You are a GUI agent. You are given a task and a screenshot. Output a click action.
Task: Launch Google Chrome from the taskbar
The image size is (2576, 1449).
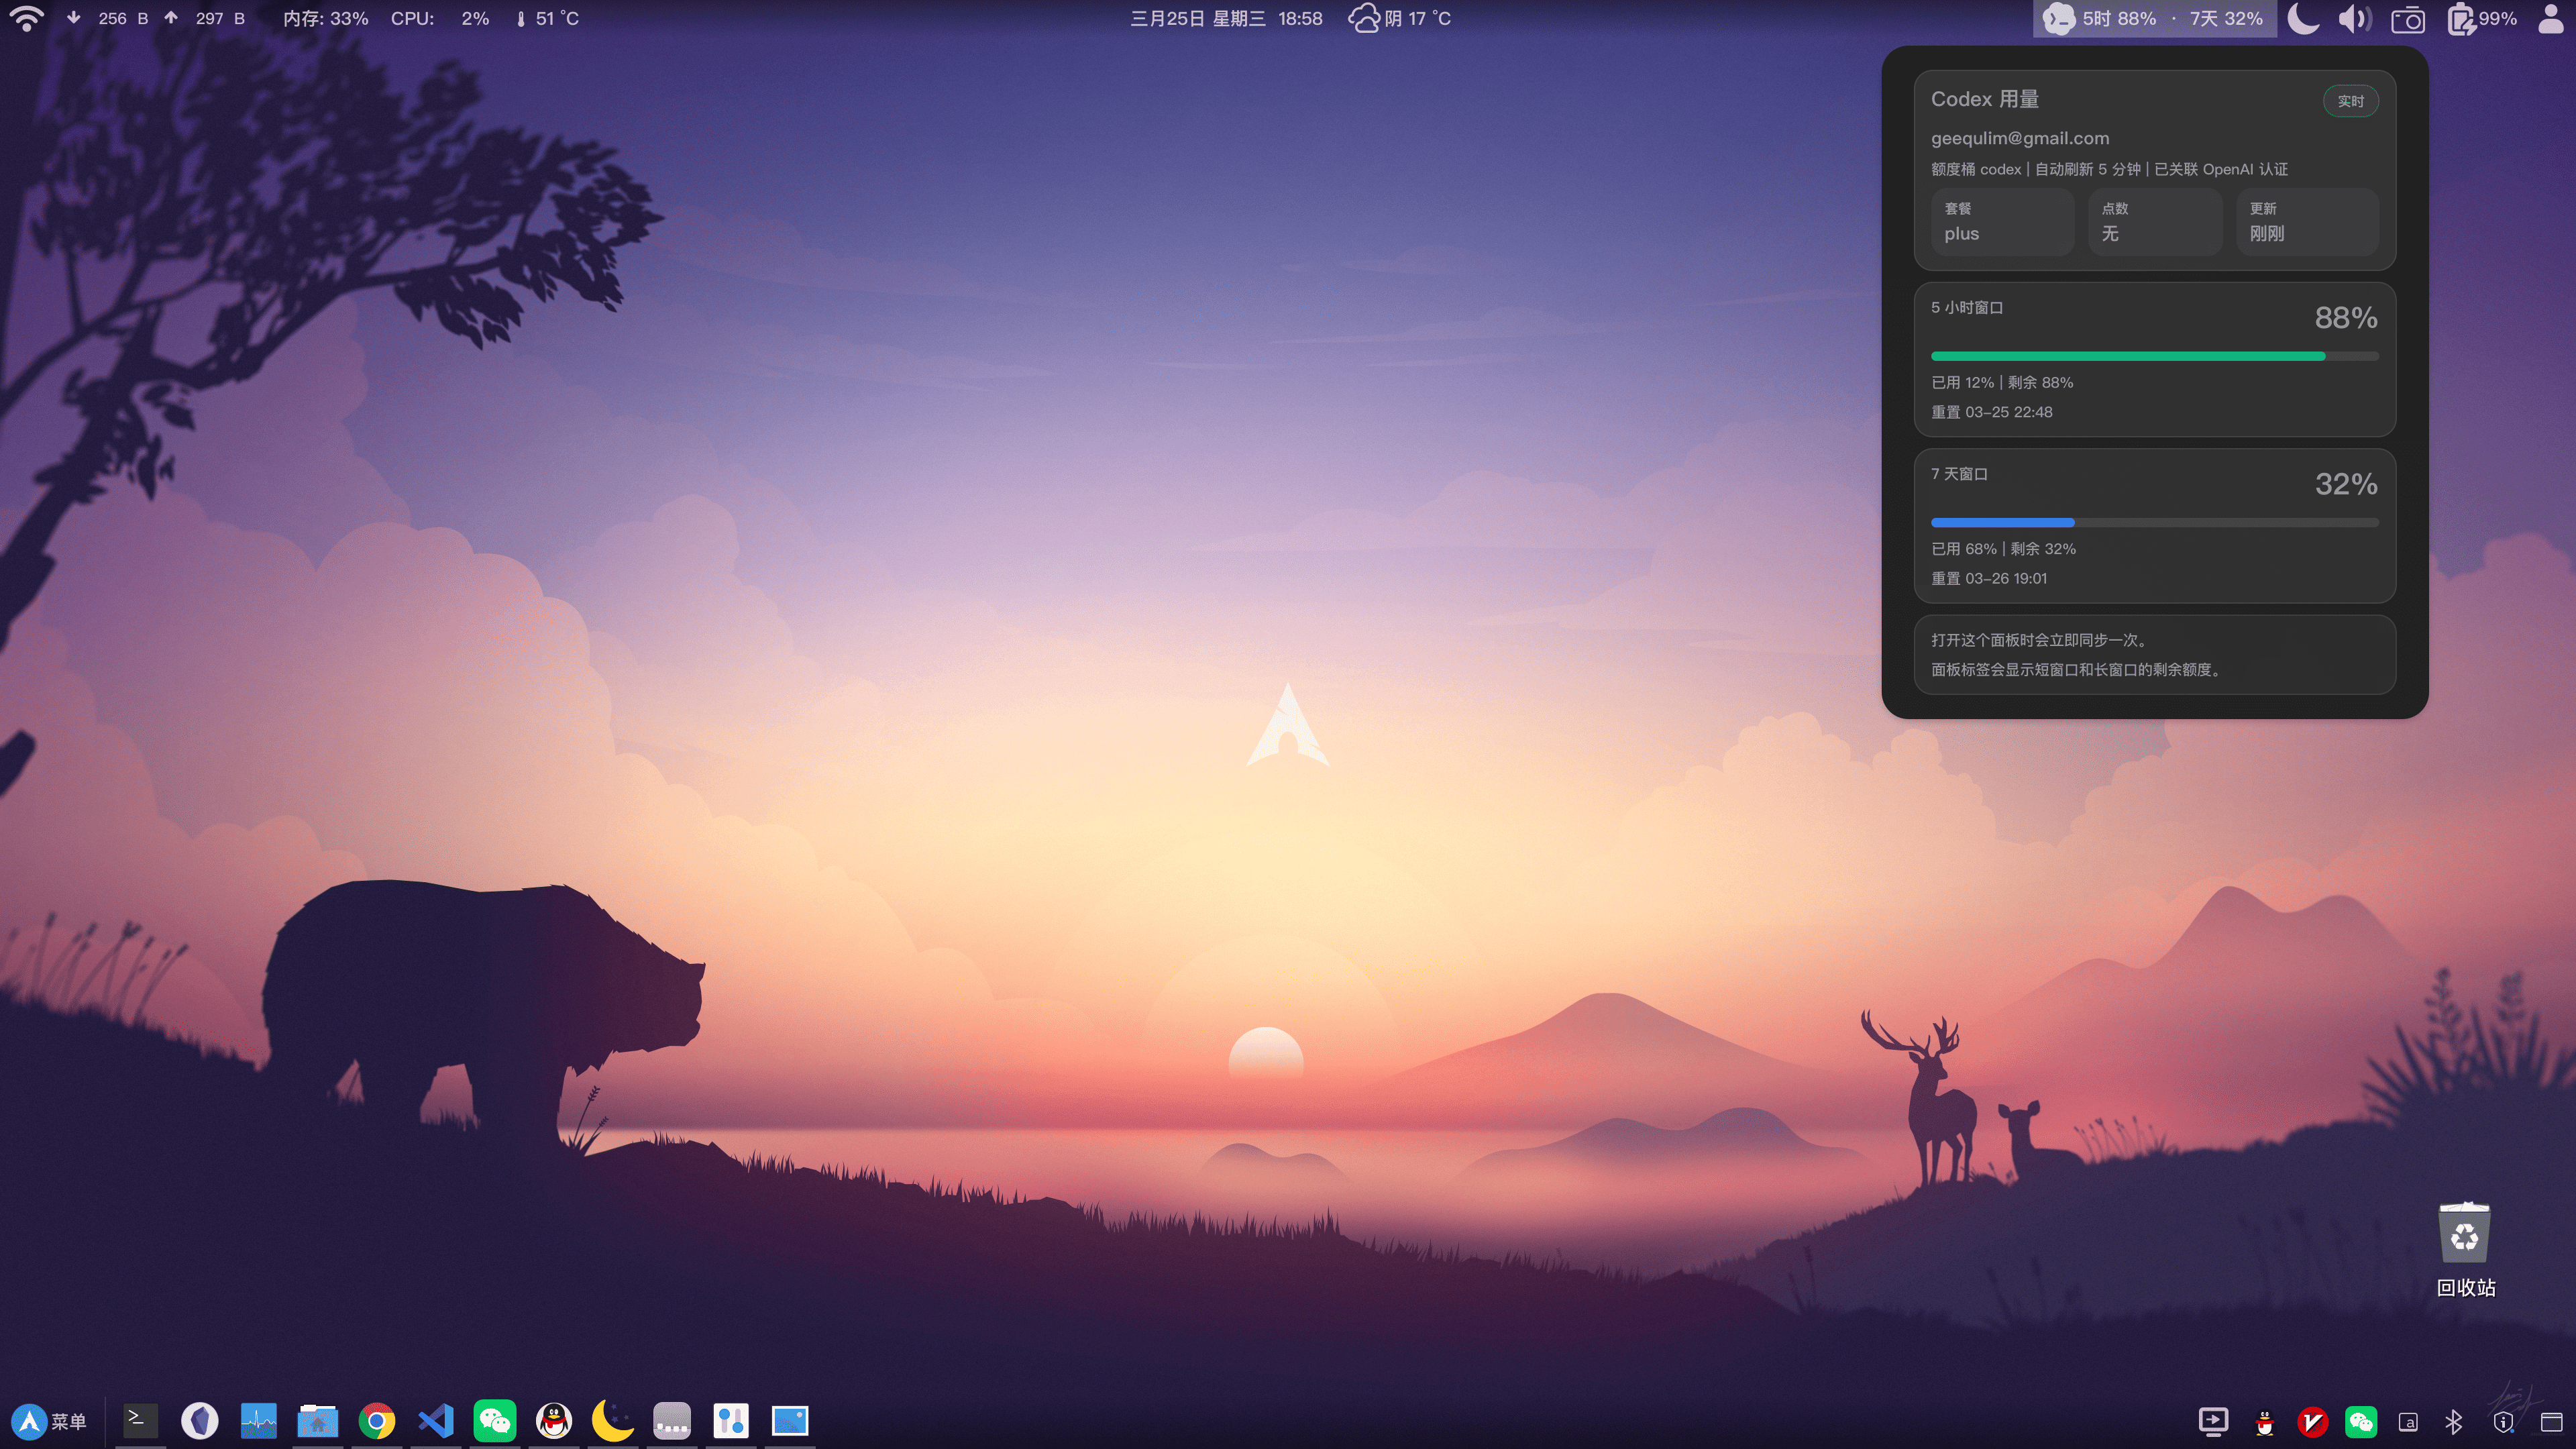click(x=376, y=1420)
